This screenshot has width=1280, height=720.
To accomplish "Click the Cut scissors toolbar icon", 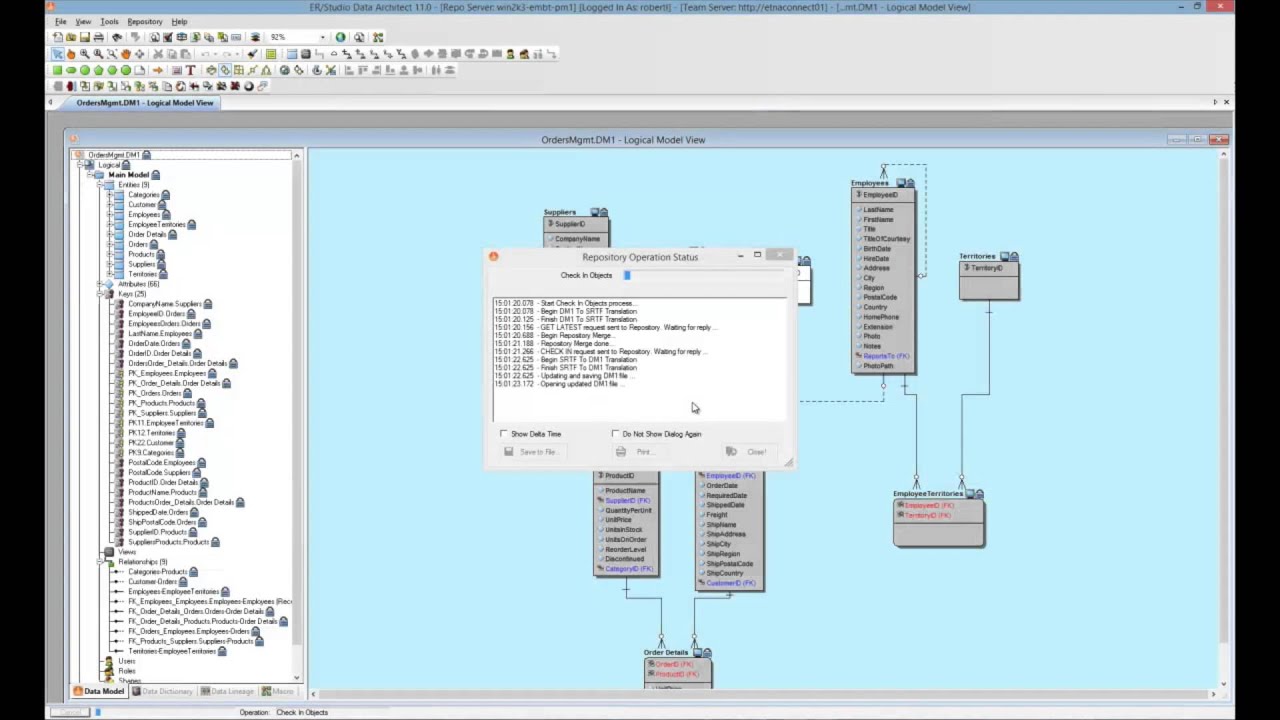I will [159, 54].
